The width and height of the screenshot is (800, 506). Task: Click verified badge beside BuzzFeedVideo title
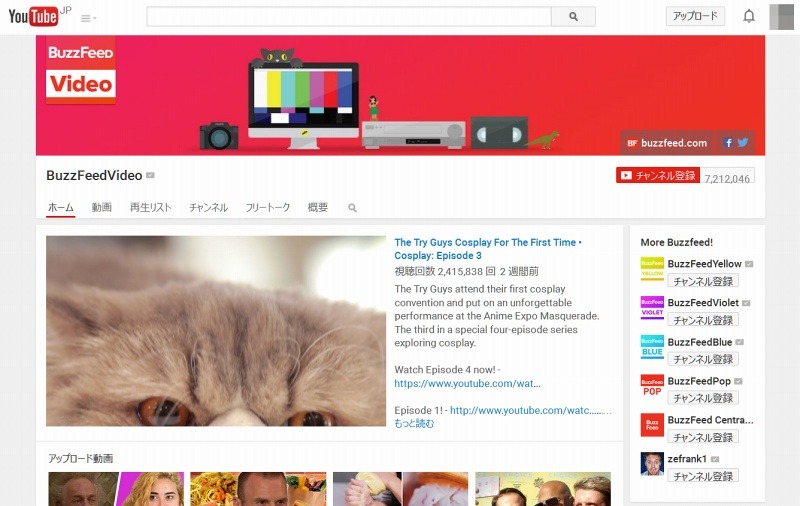click(150, 175)
